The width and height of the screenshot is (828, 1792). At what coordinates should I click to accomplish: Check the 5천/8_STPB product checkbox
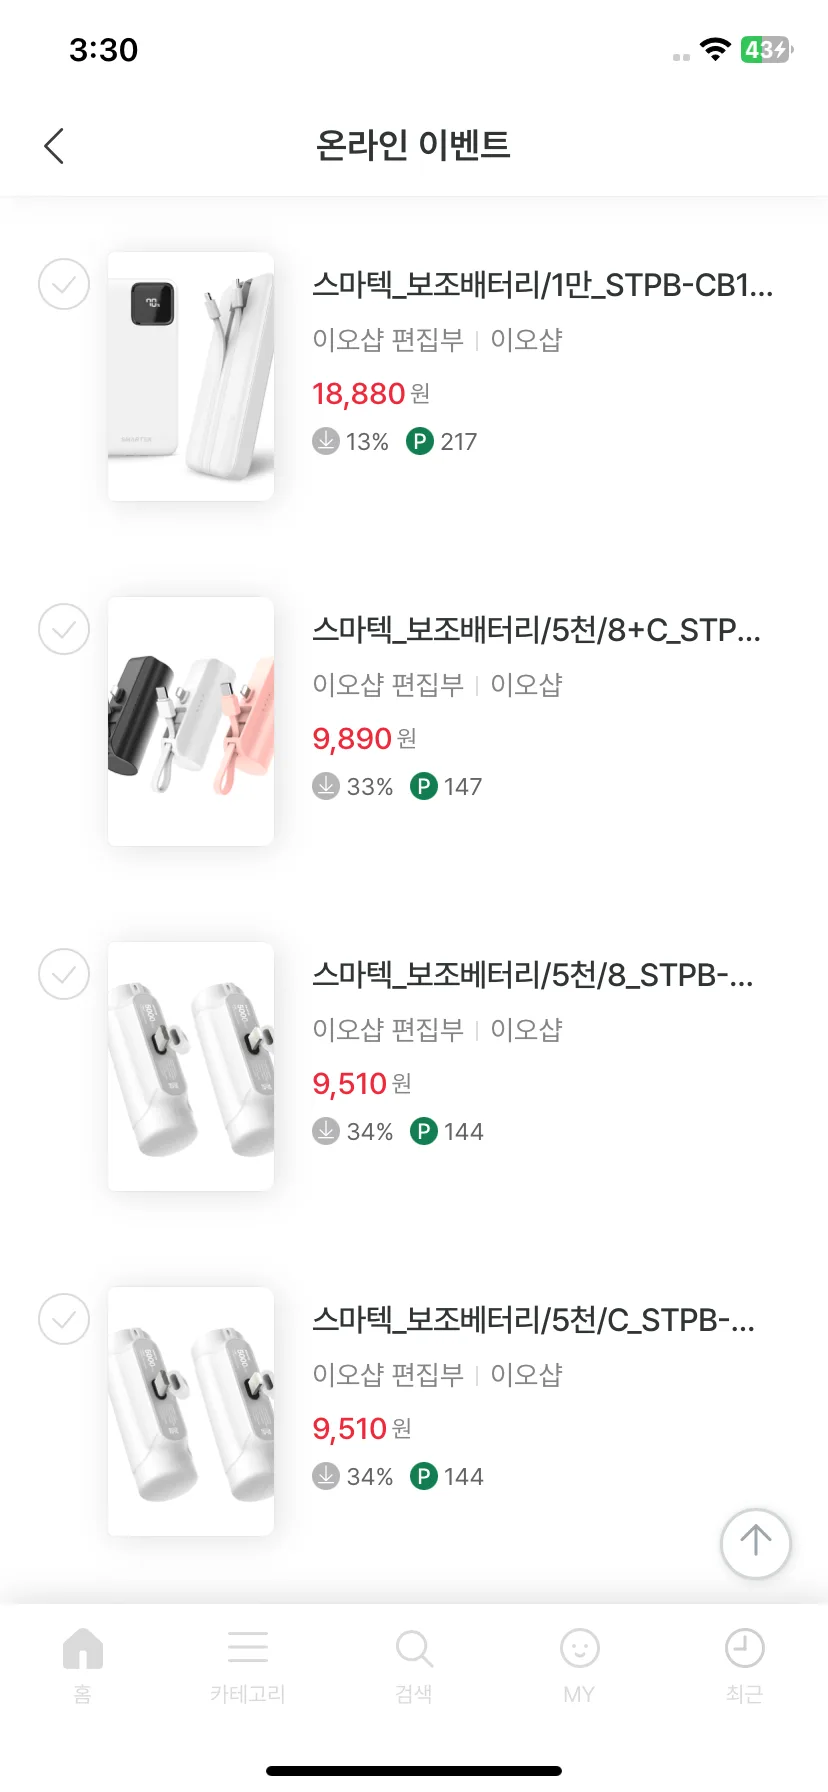(64, 974)
